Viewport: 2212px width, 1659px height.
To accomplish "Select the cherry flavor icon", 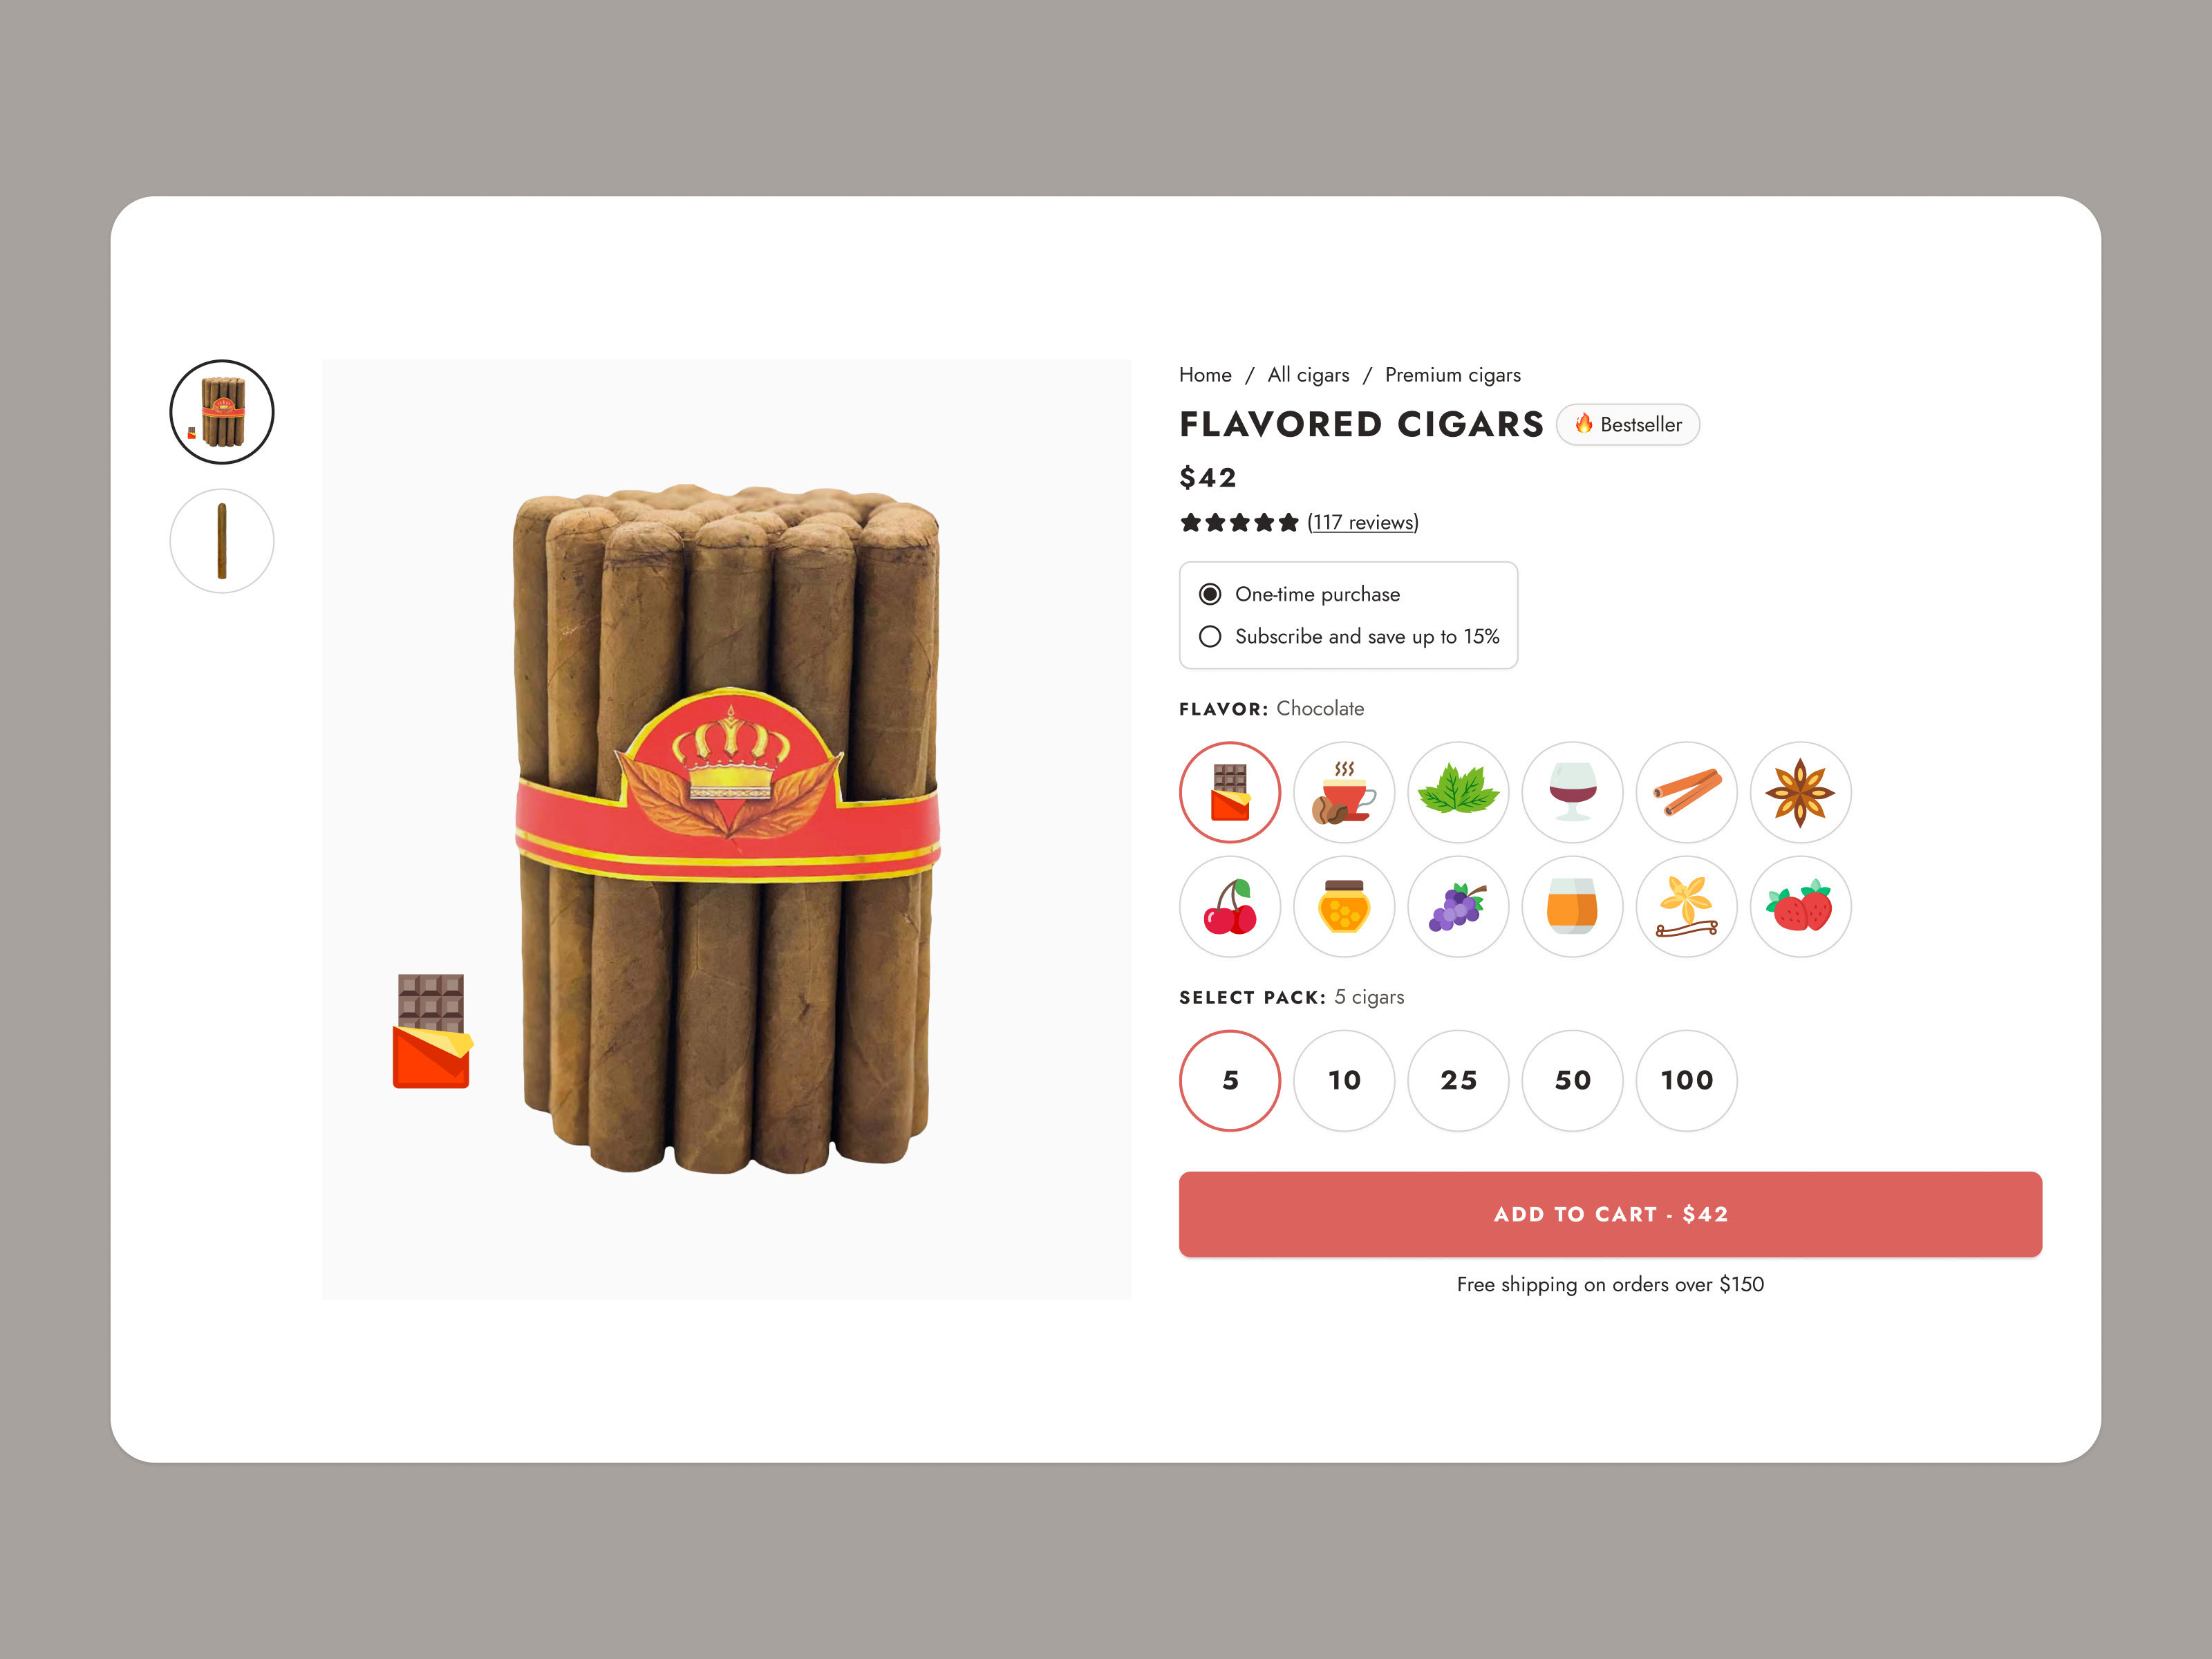I will coord(1230,906).
